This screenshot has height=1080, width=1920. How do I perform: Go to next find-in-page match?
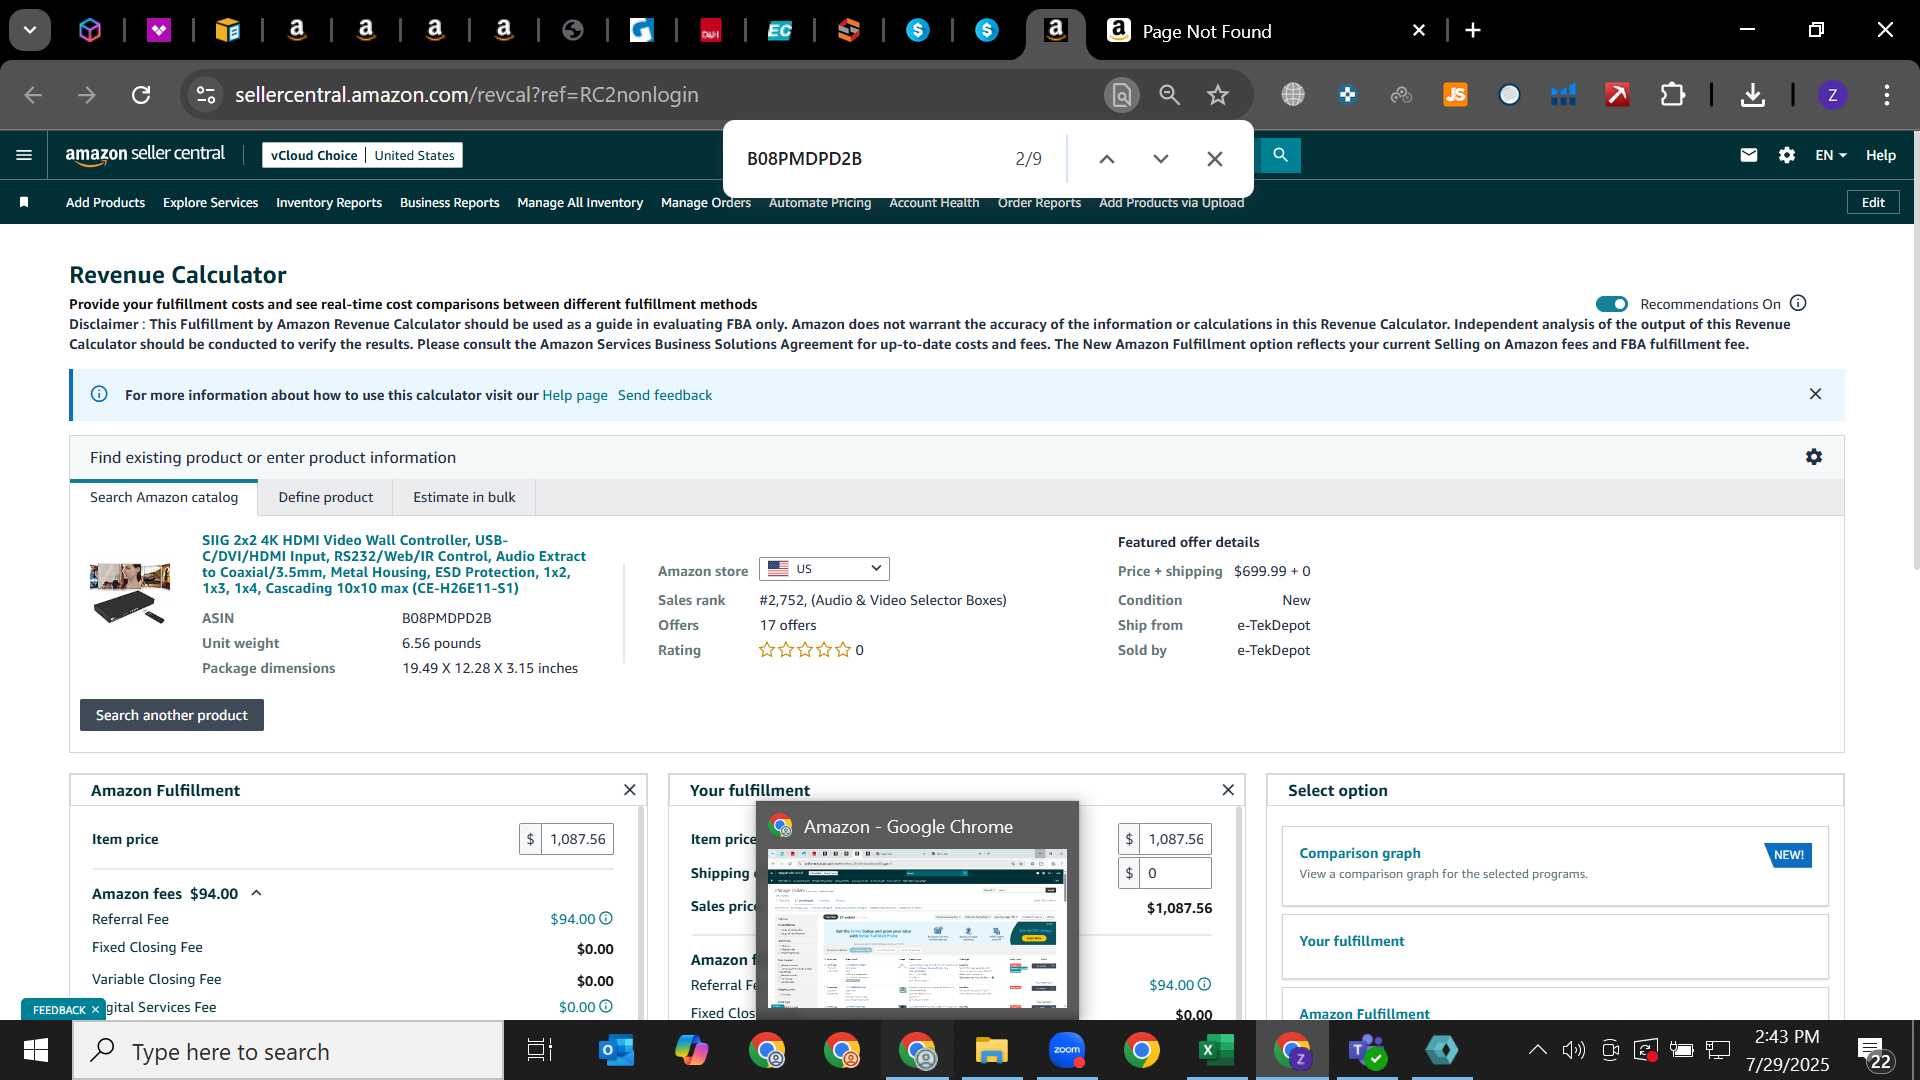click(x=1160, y=159)
